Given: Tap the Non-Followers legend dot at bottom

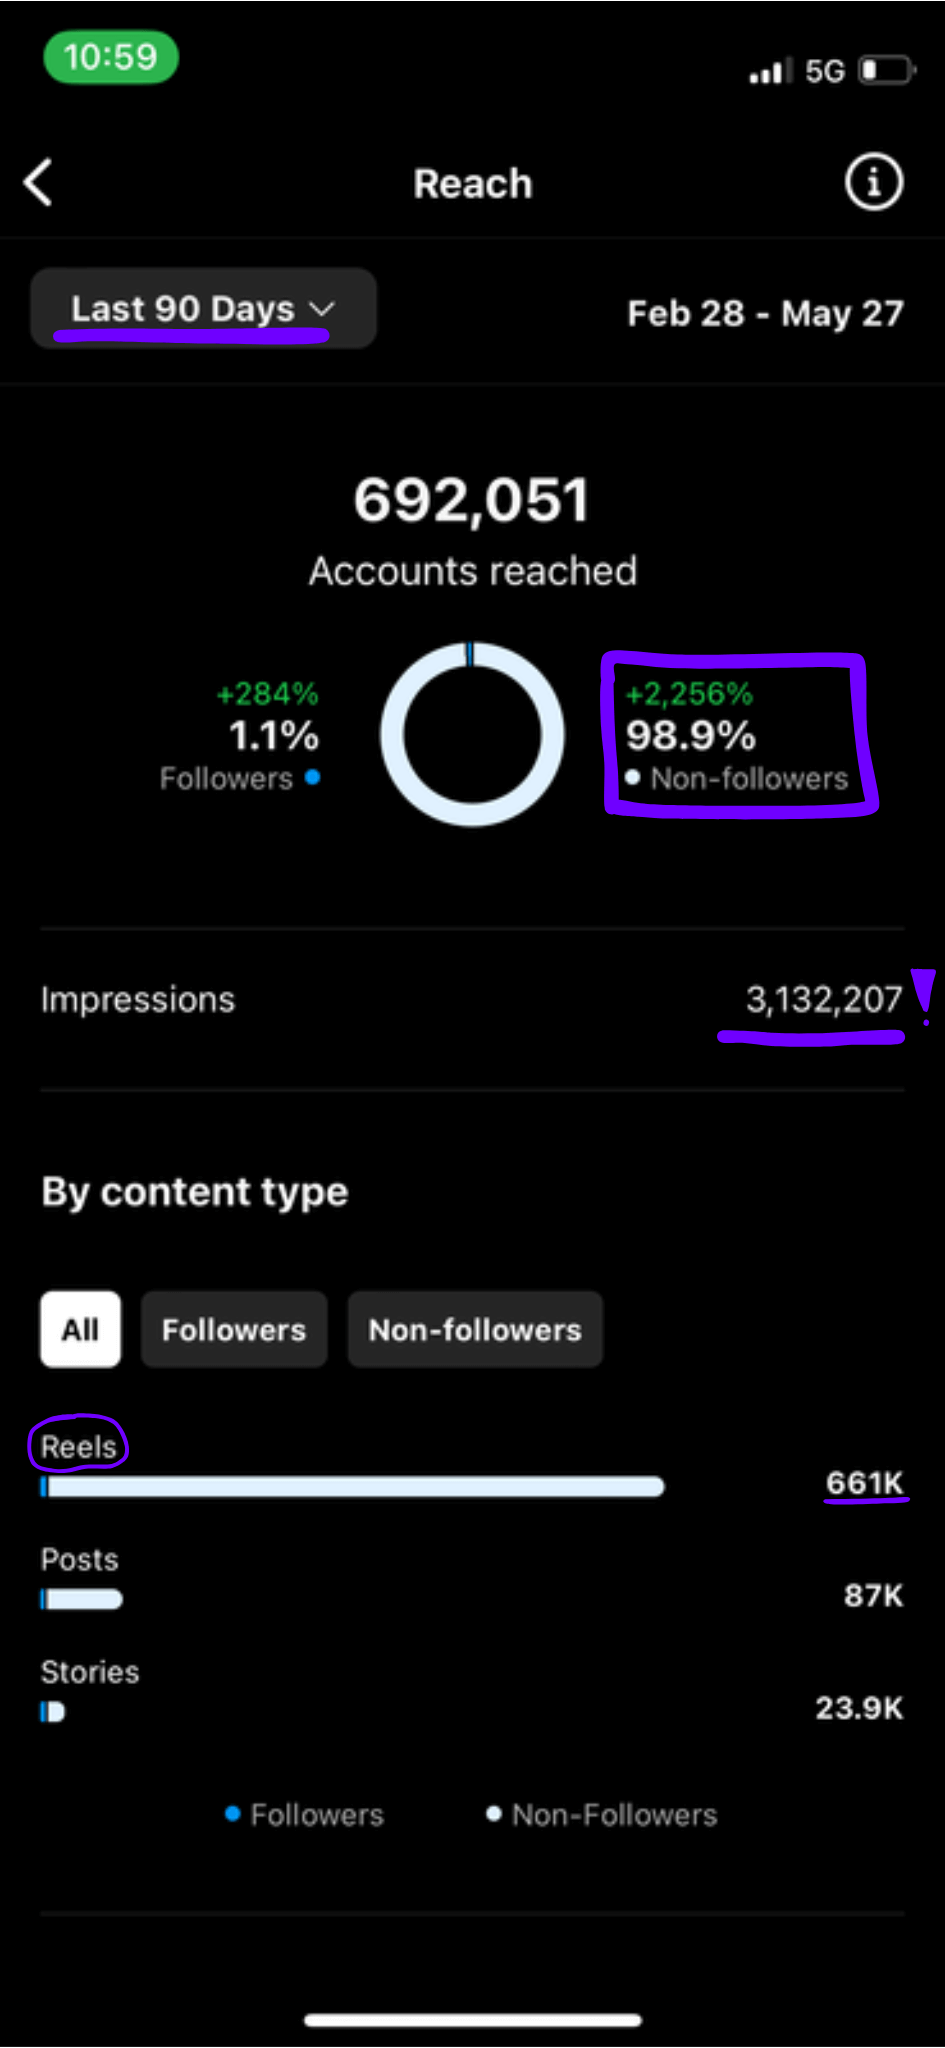Looking at the screenshot, I should [493, 1813].
